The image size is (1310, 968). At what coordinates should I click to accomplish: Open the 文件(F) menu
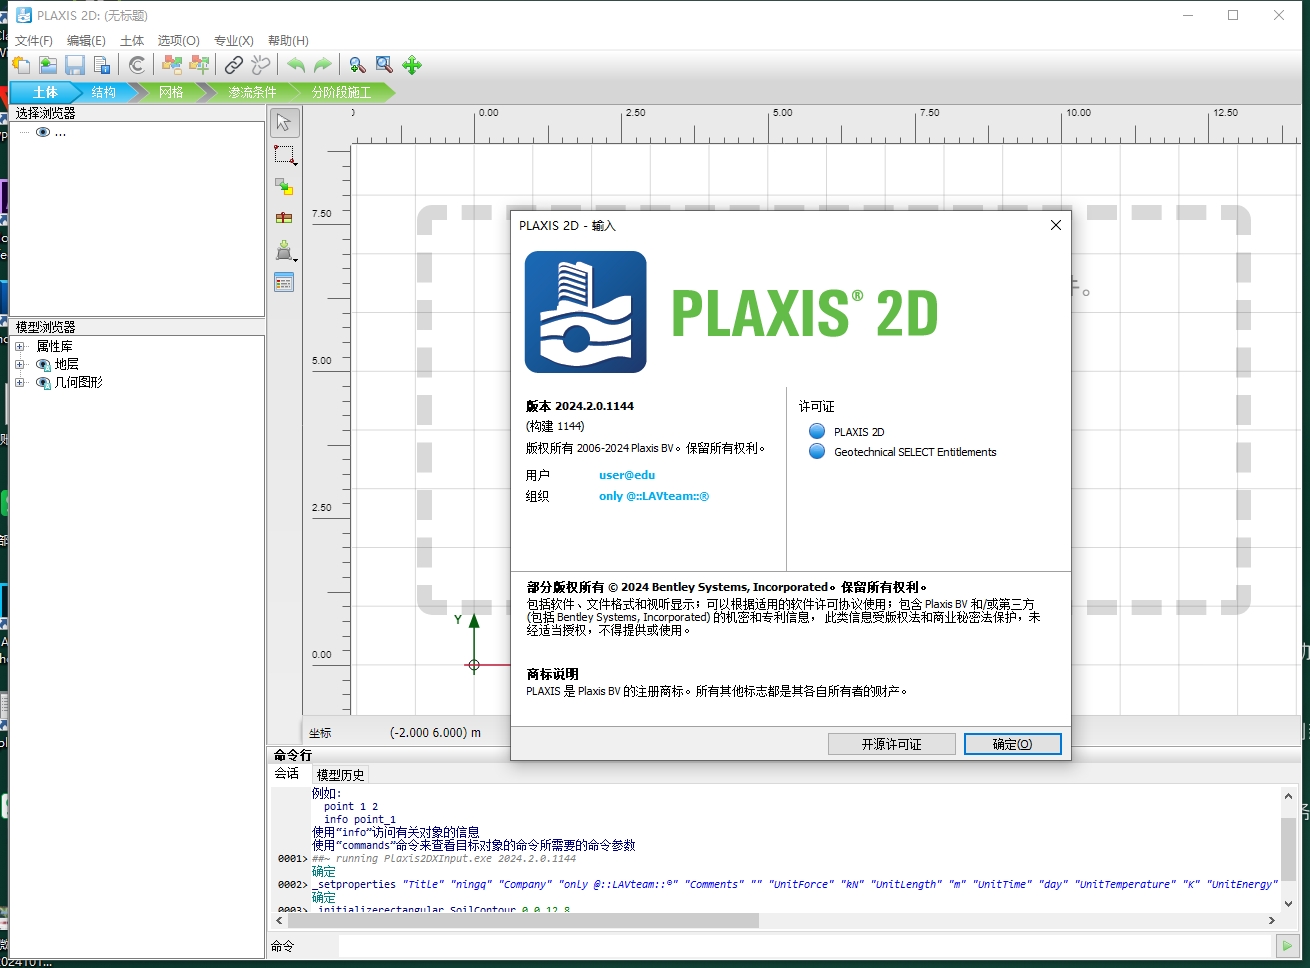[33, 40]
